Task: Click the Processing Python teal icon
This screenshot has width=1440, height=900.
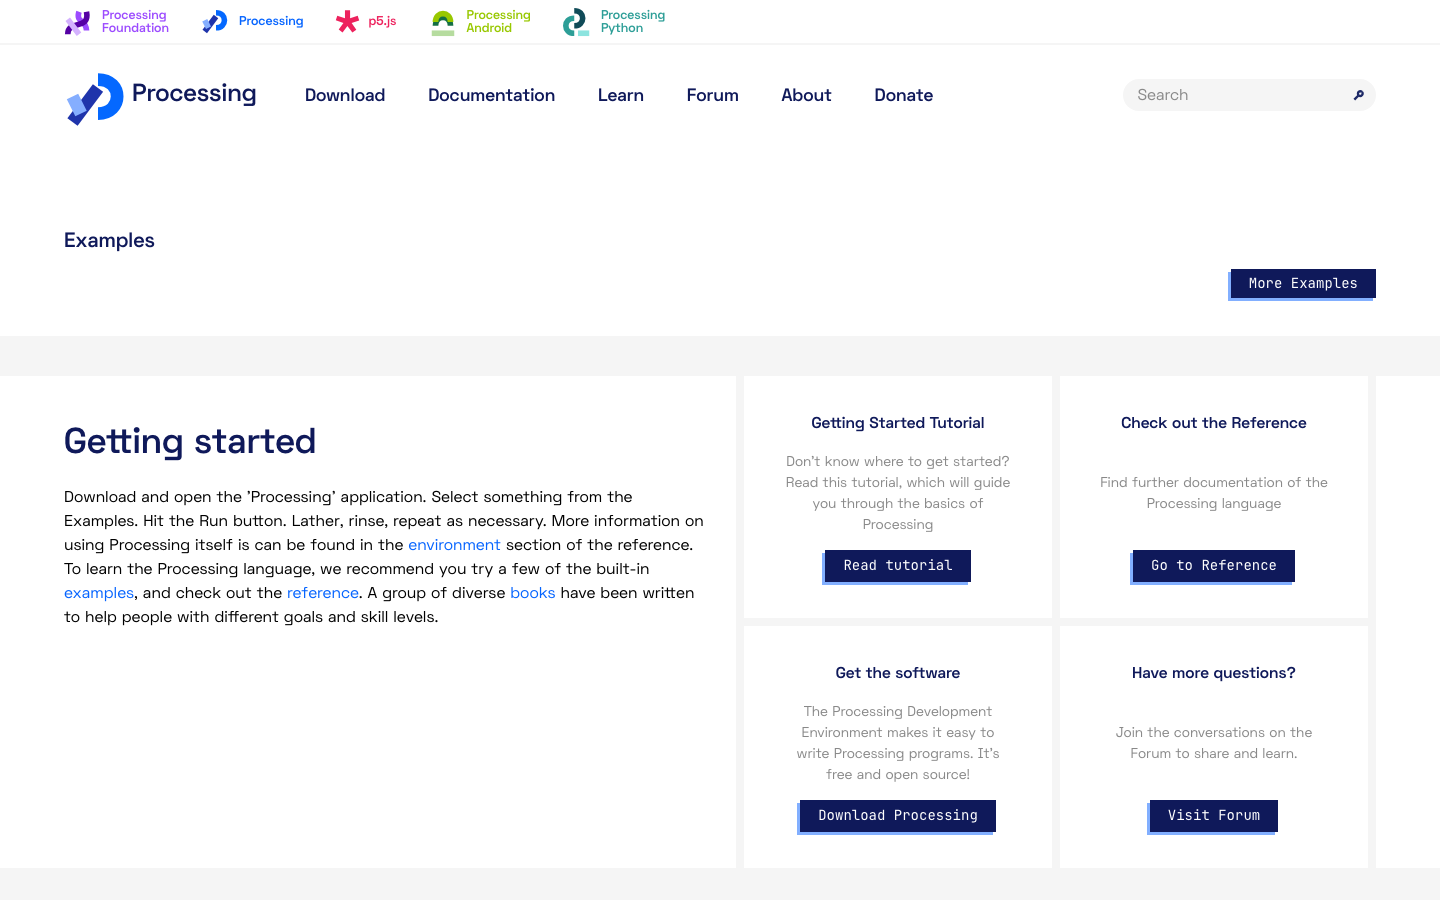Action: click(x=576, y=22)
